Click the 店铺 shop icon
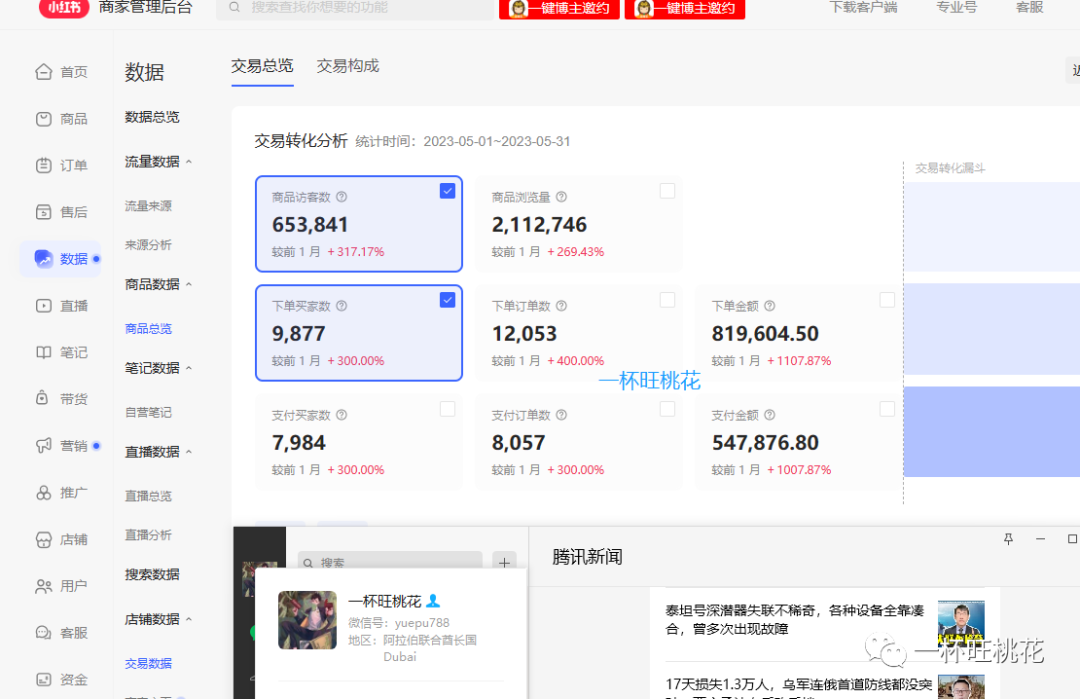Screen dimensions: 1080x699 coord(43,539)
